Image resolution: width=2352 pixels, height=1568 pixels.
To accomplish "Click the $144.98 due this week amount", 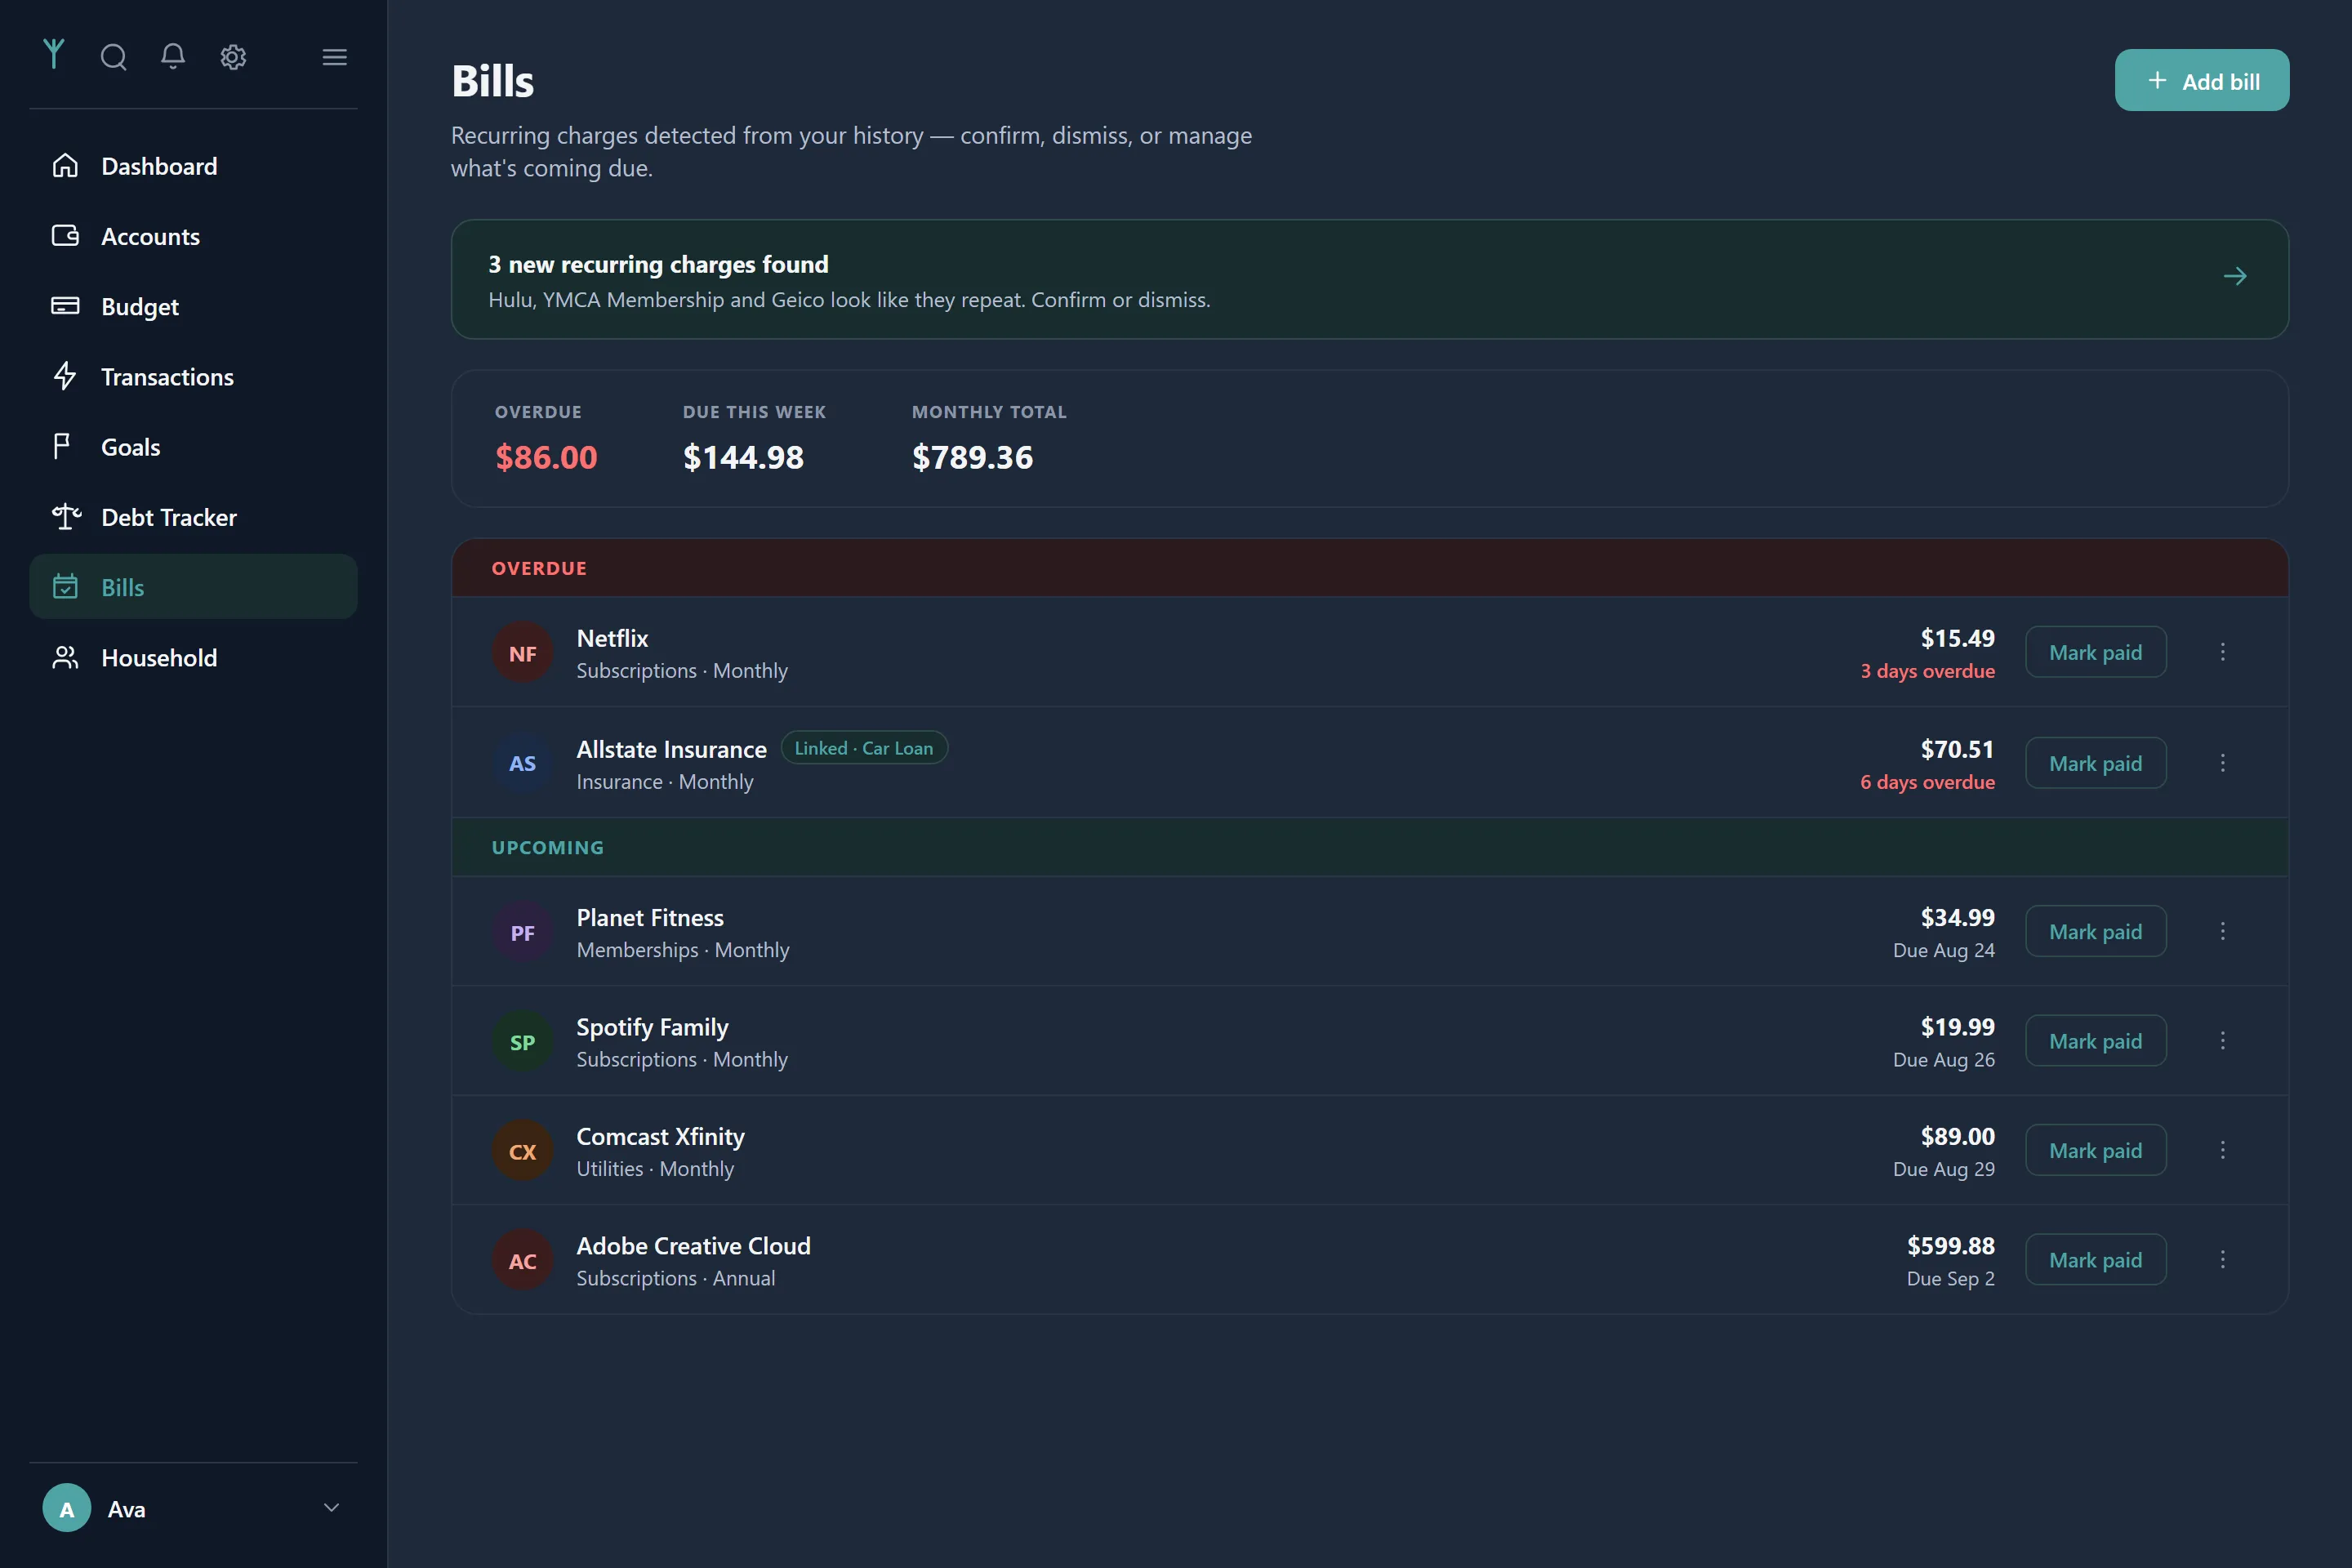I will click(x=743, y=457).
